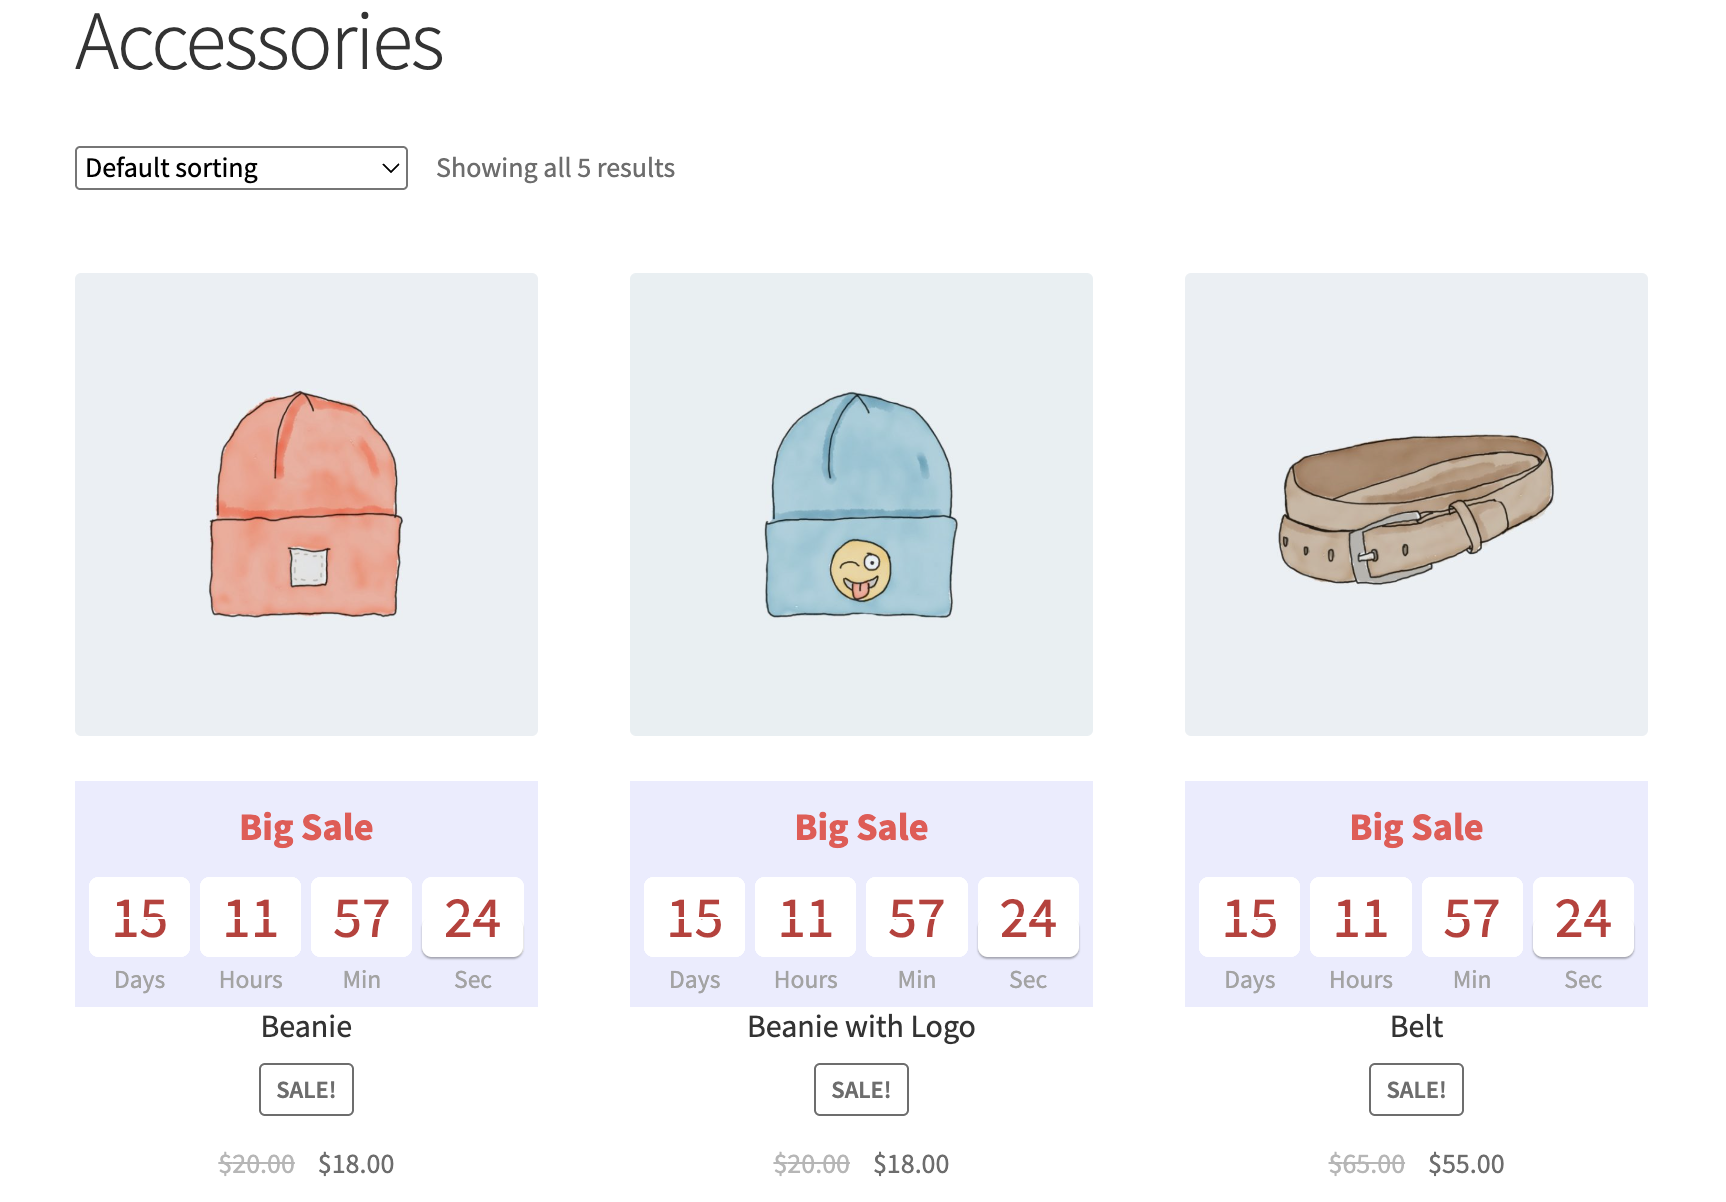Image resolution: width=1726 pixels, height=1202 pixels.
Task: Click the Big Sale heading above Beanie
Action: [306, 828]
